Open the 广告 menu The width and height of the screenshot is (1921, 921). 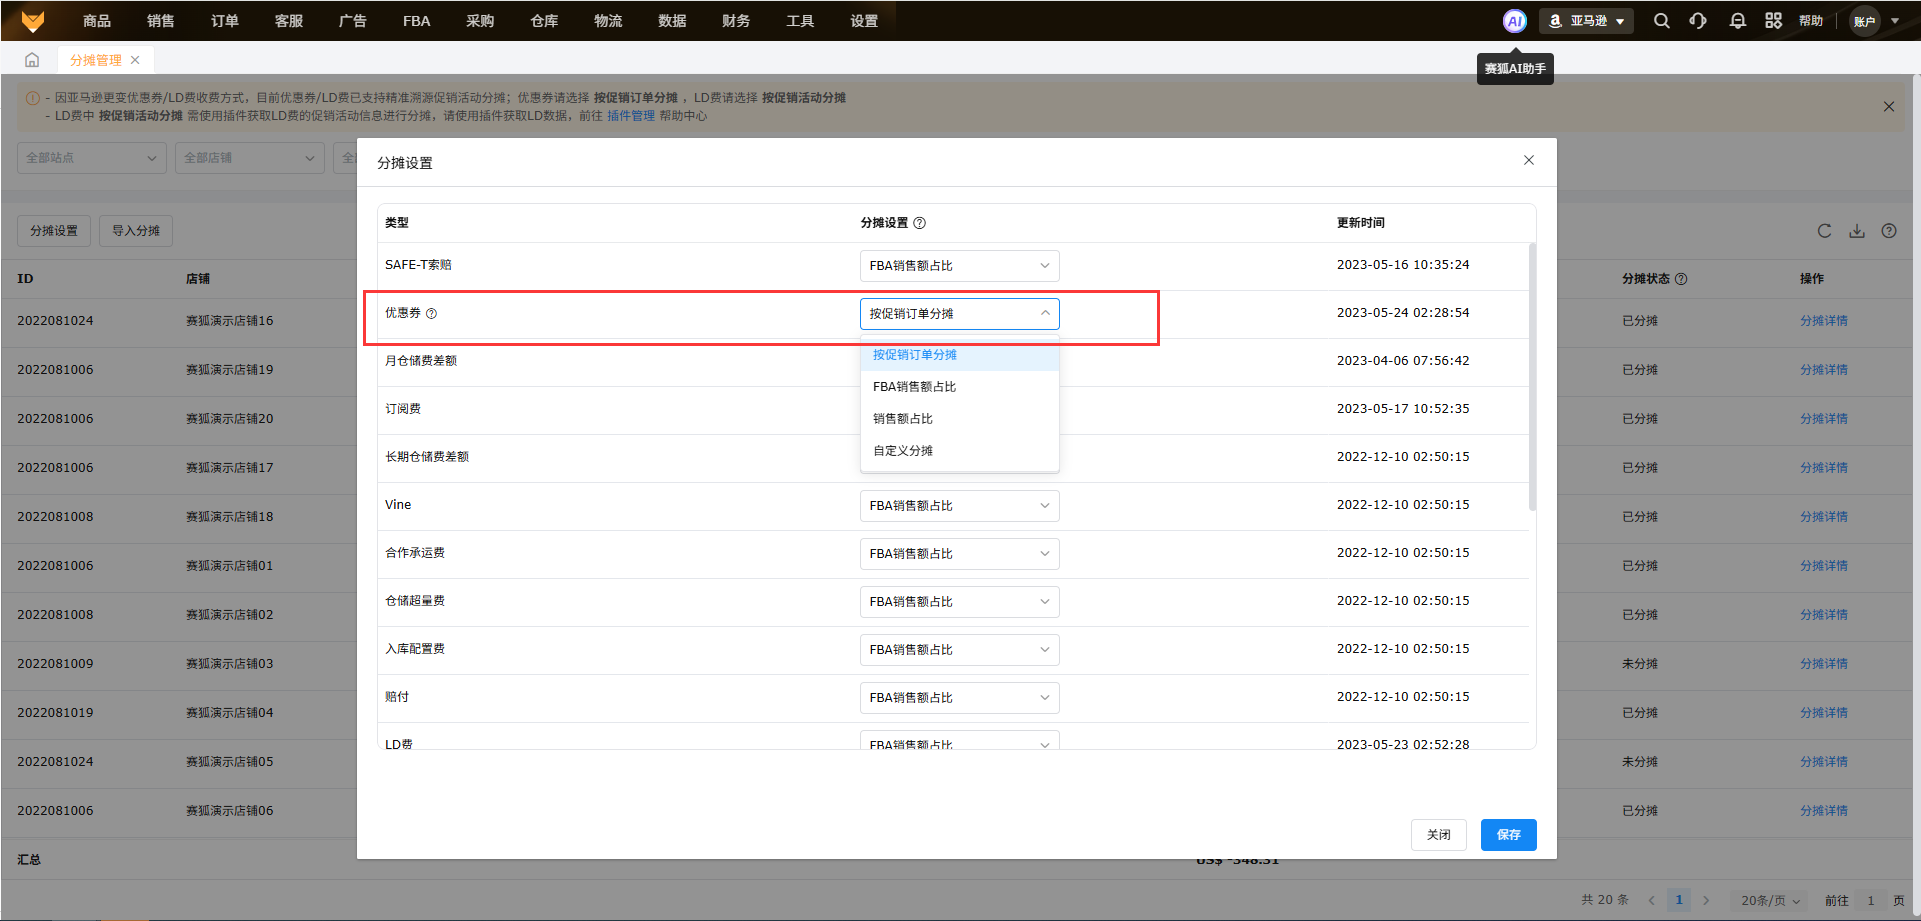tap(353, 21)
